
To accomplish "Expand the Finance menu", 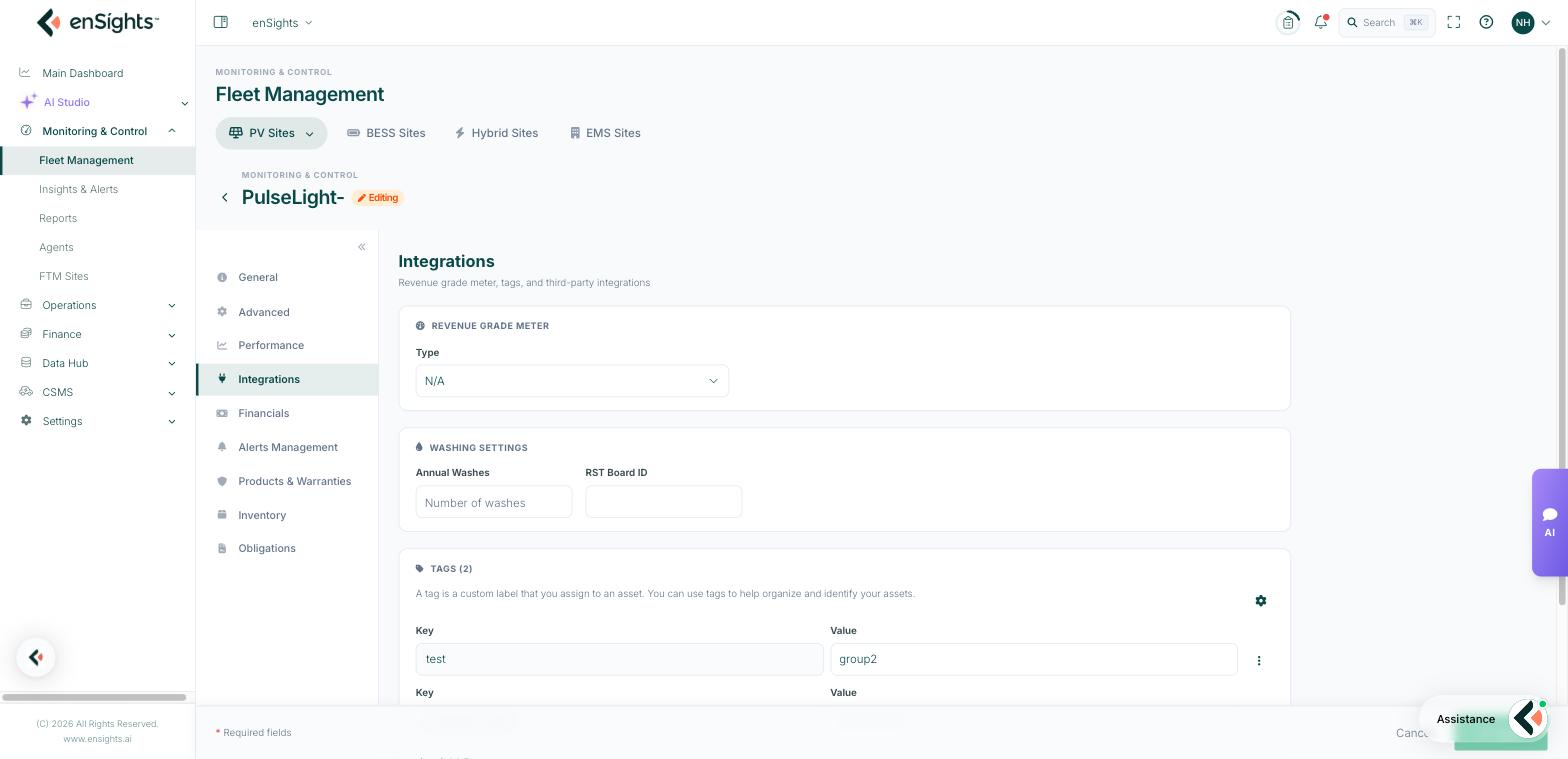I will (172, 334).
